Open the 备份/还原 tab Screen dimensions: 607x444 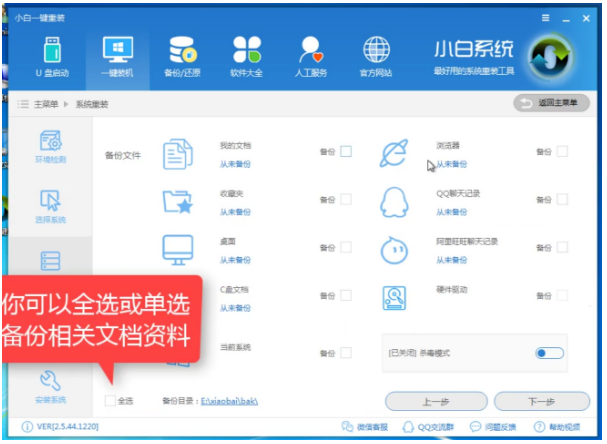[x=182, y=57]
